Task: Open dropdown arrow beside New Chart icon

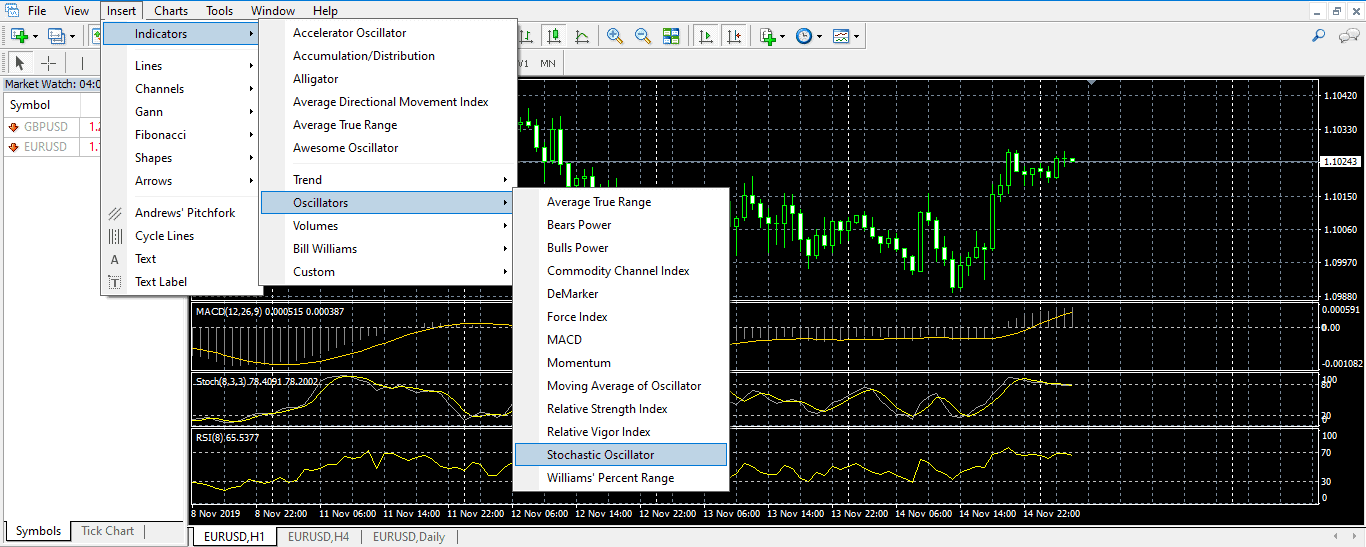Action: point(35,36)
